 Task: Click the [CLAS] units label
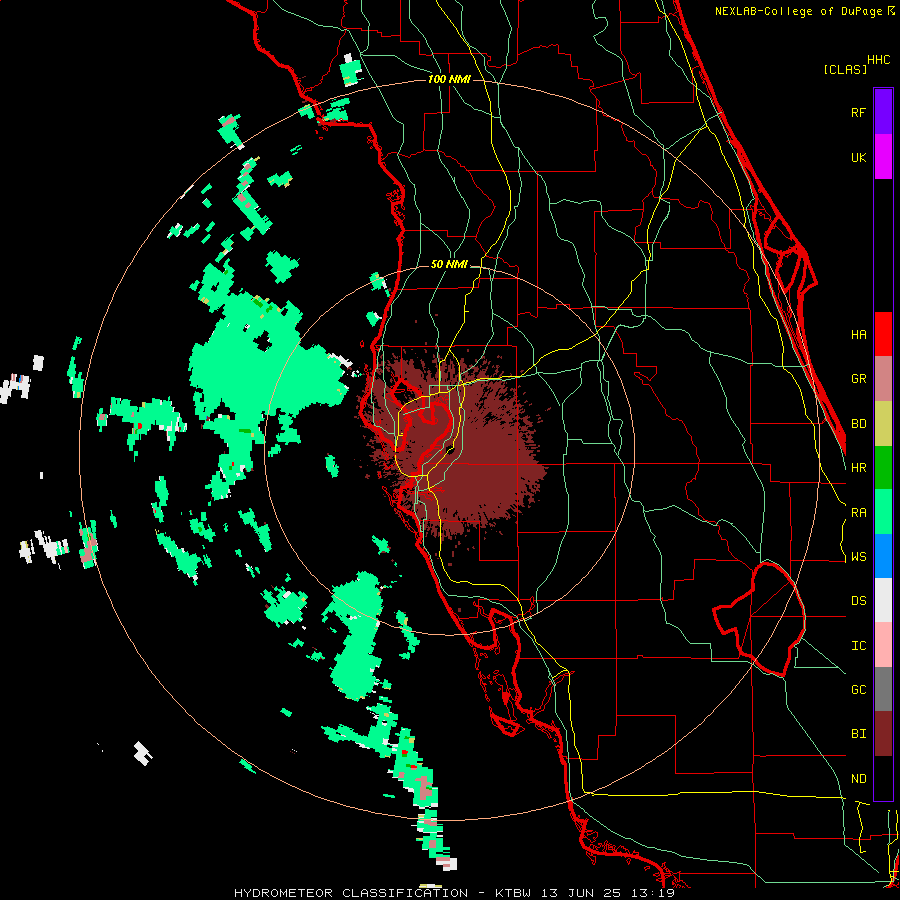click(845, 70)
